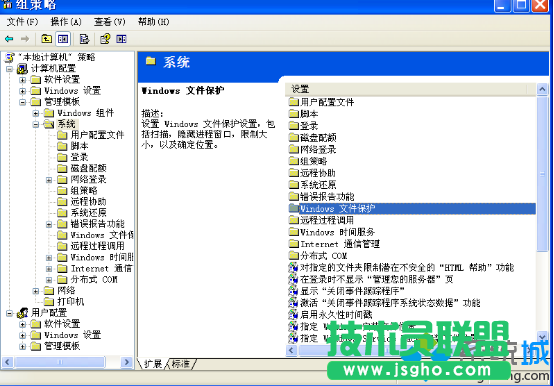554x386 pixels.
Task: Select Internet 通信管理 in the settings list
Action: pos(340,244)
